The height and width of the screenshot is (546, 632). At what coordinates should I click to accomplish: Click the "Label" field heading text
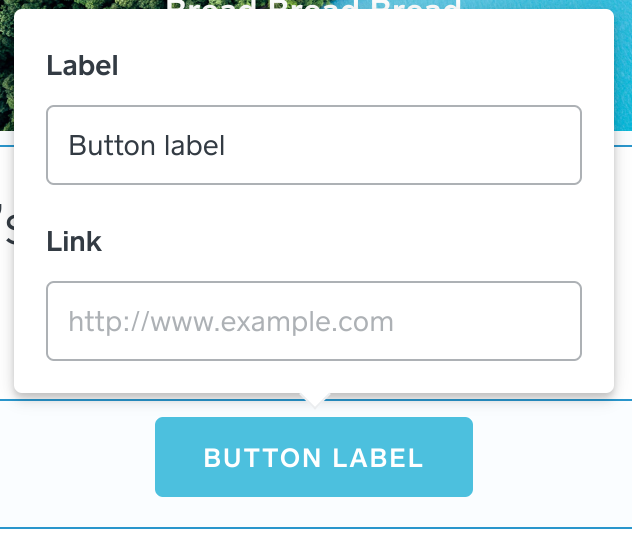(83, 67)
